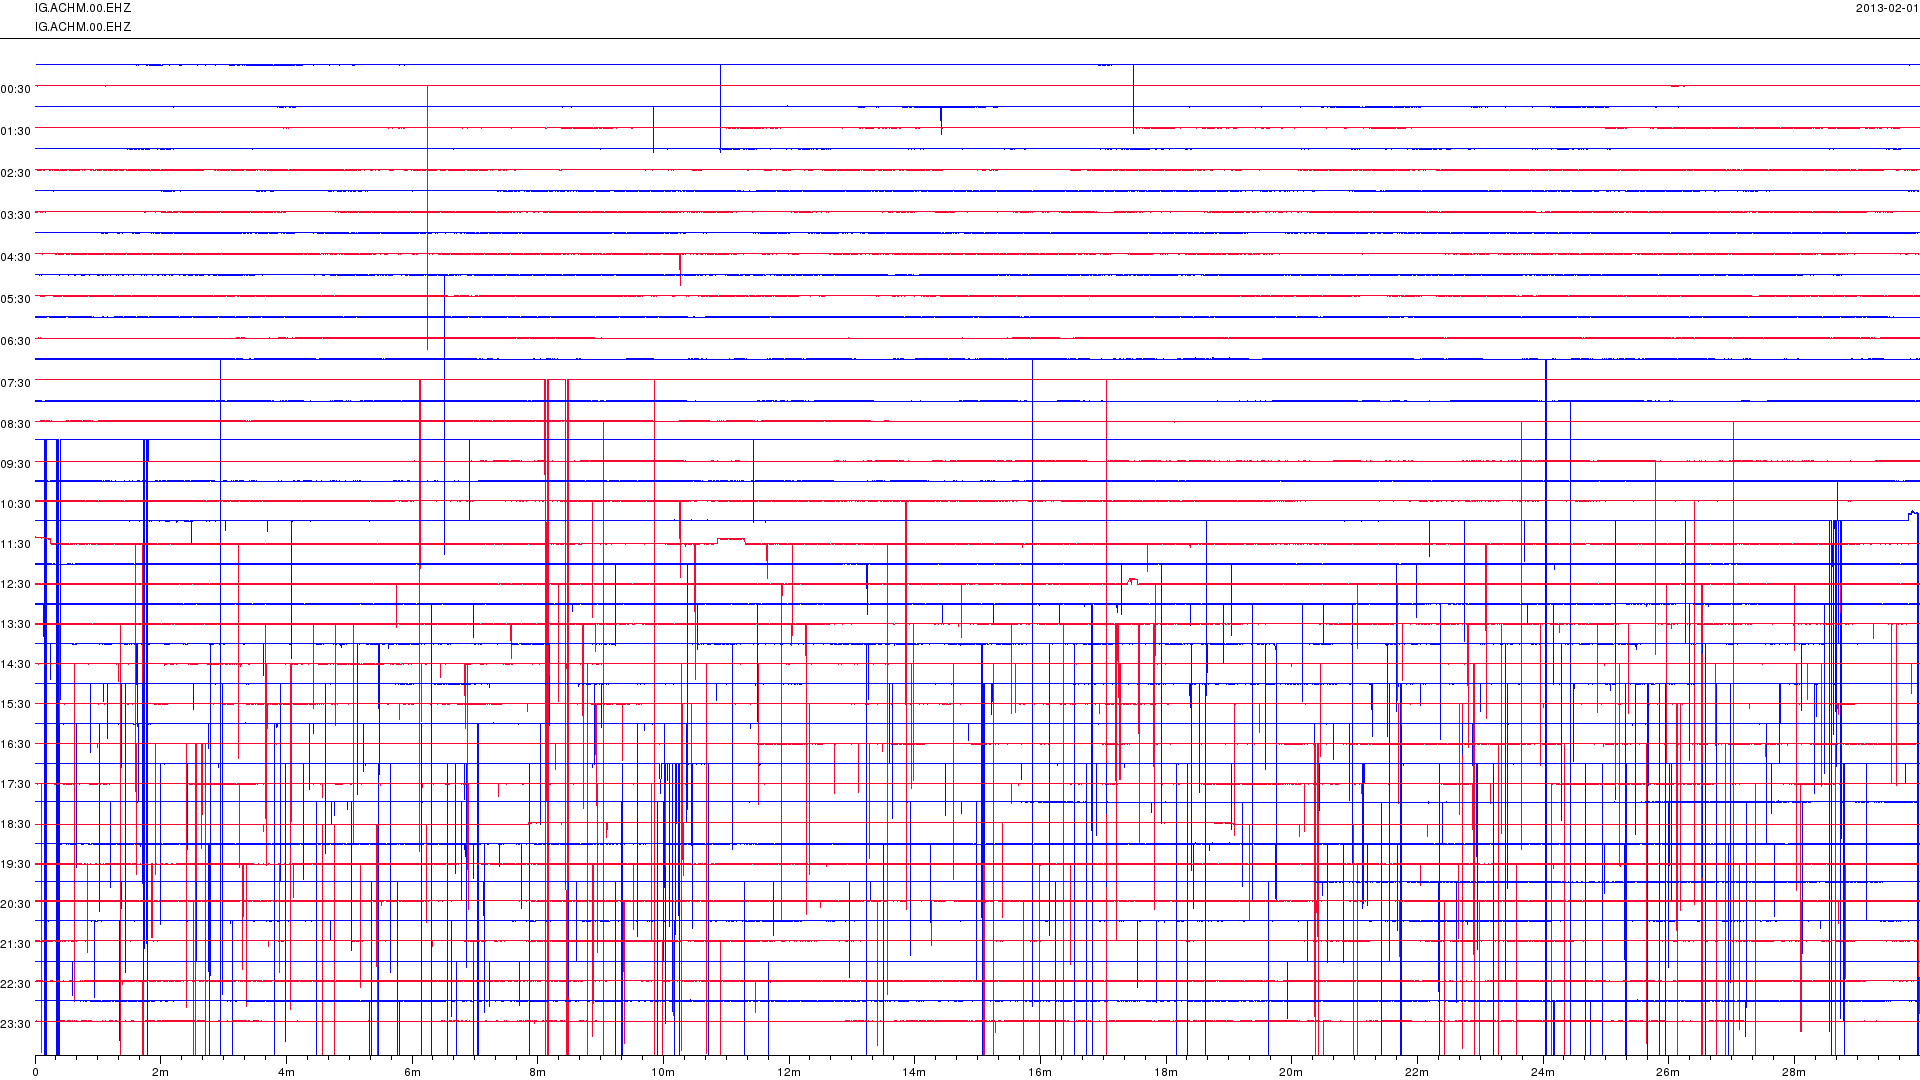Select the 08:30 row label
Viewport: 1920px width, 1080px height.
pos(16,424)
